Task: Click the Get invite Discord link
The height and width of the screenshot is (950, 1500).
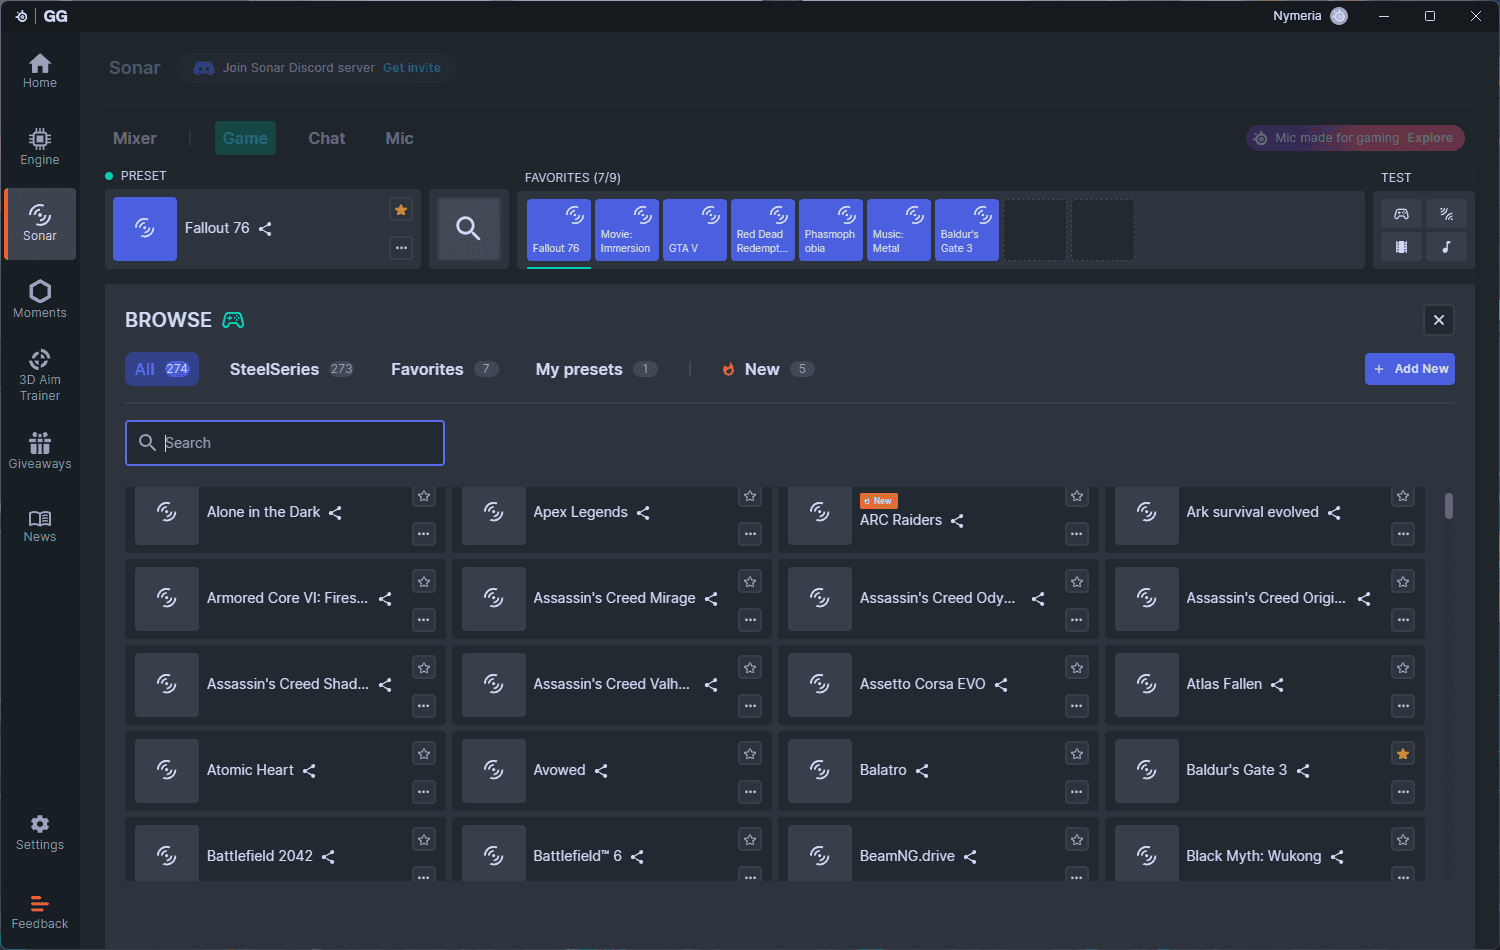Action: [411, 68]
